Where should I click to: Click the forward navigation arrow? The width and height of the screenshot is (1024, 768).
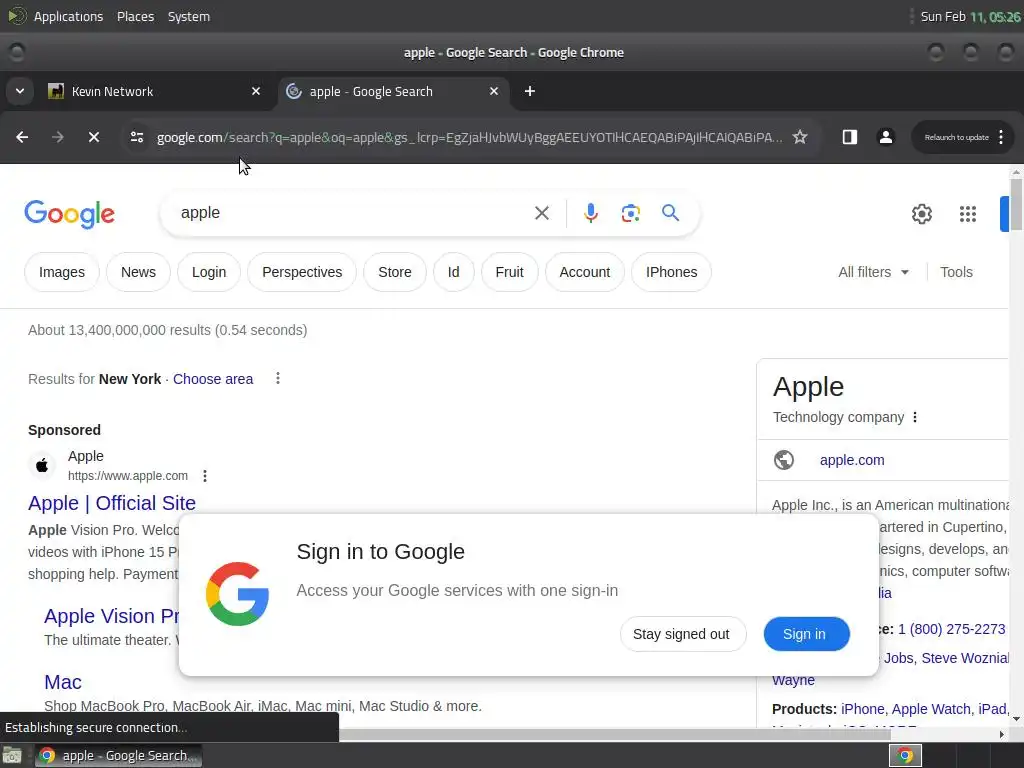coord(57,137)
